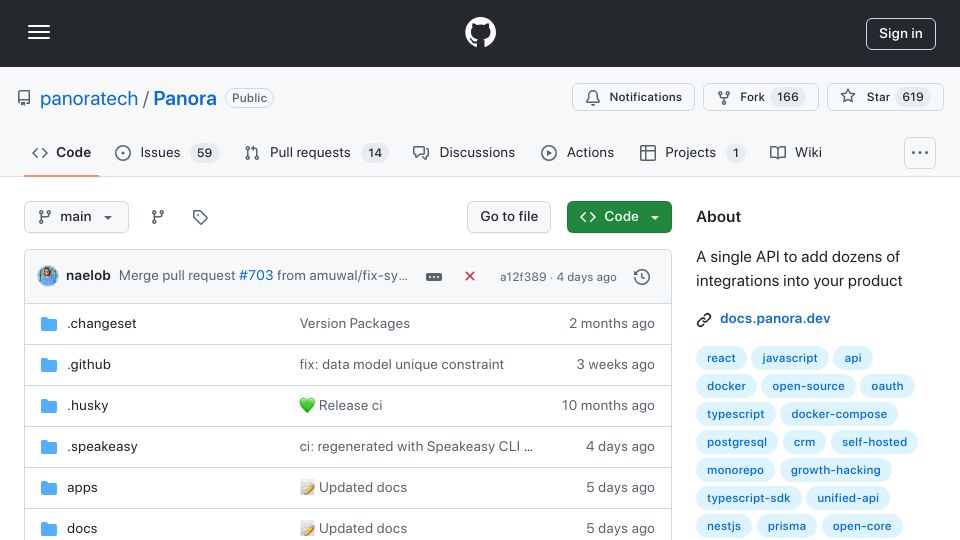Open the .husky folder
Image resolution: width=960 pixels, height=540 pixels.
[88, 405]
